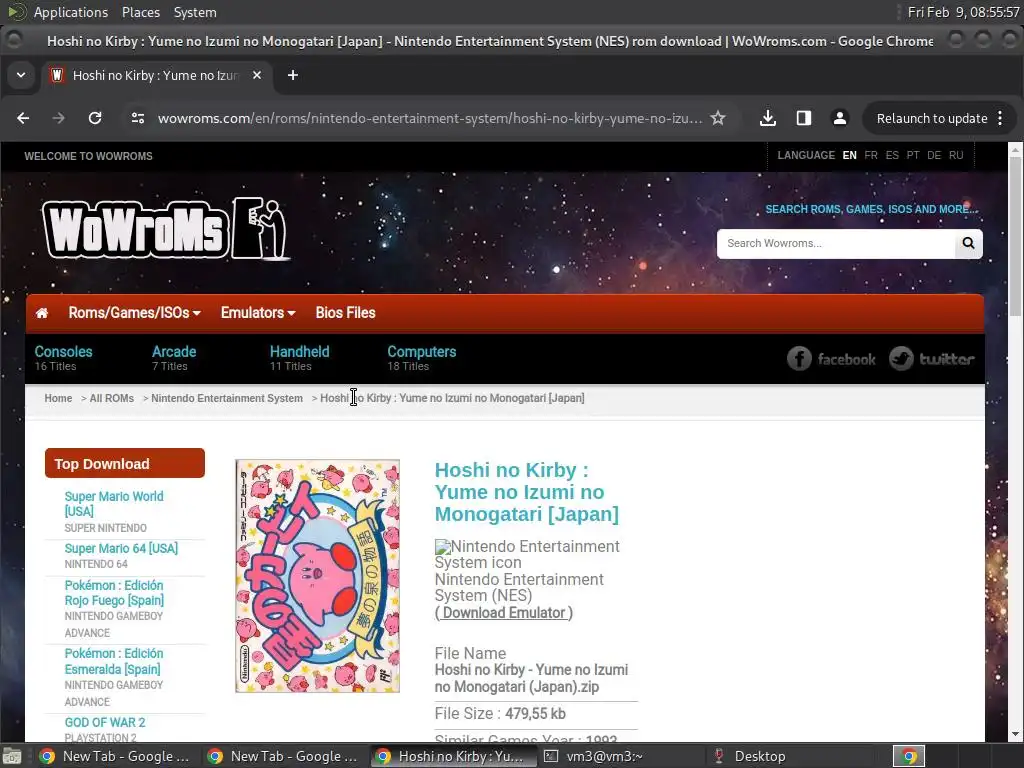
Task: Open Super Mario World [USA] link
Action: (x=114, y=504)
